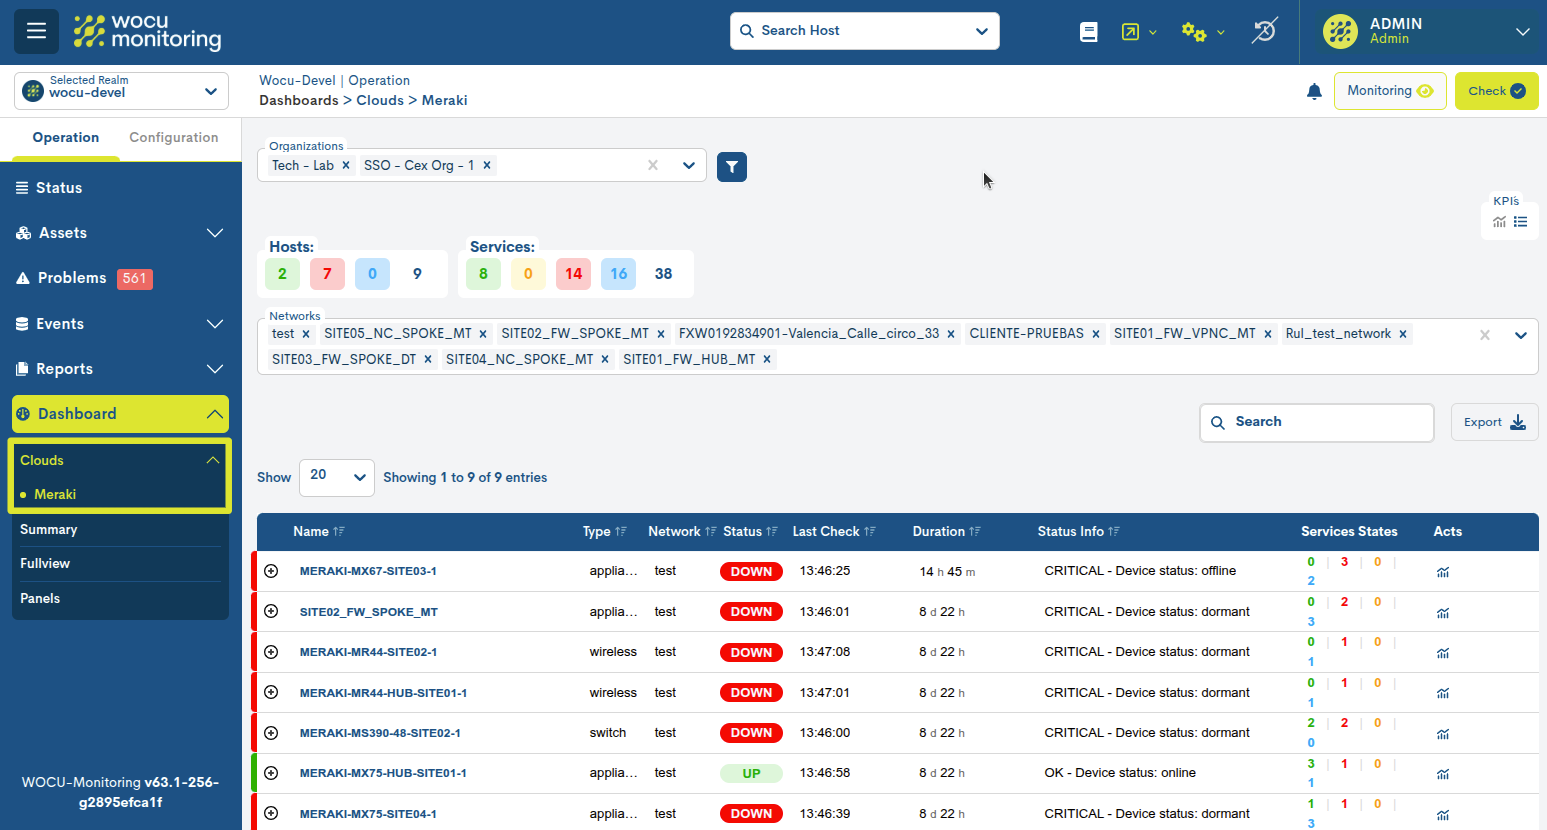This screenshot has width=1547, height=830.
Task: Toggle the Monitoring eye button
Action: pos(1390,91)
